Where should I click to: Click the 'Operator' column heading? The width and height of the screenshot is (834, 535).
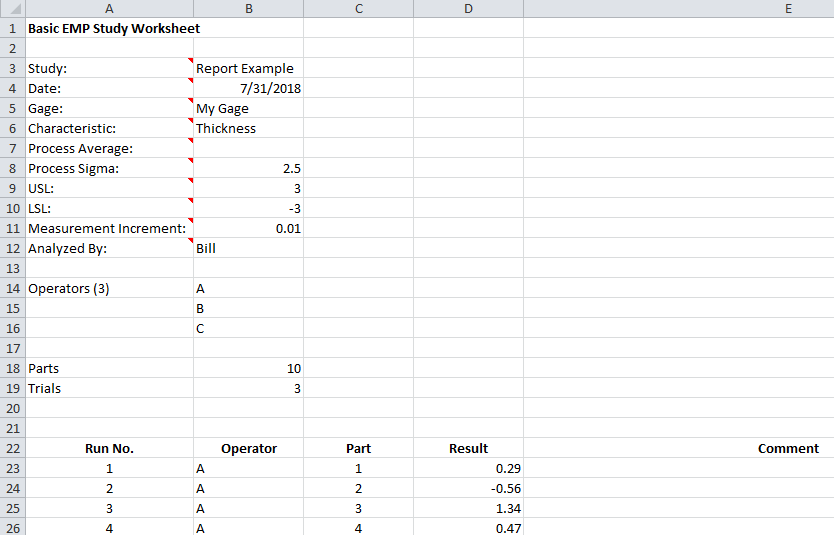tap(248, 448)
